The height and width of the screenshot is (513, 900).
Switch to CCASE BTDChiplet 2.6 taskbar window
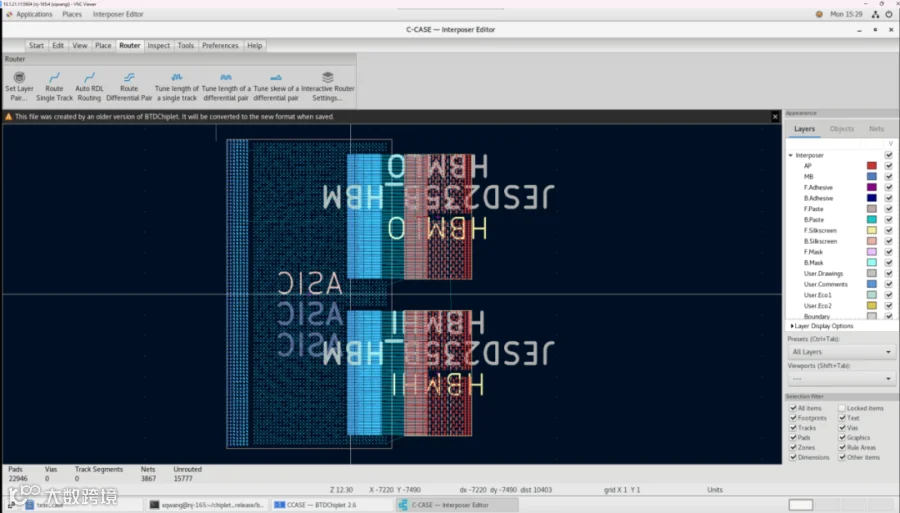point(330,505)
